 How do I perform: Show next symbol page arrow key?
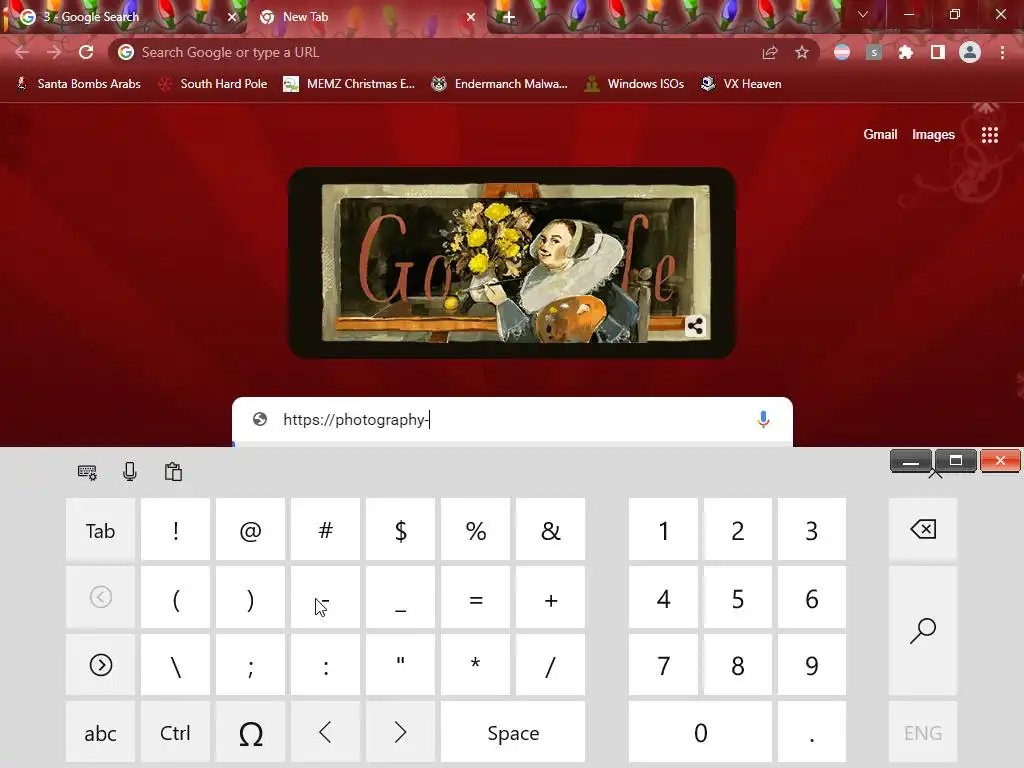pyautogui.click(x=101, y=665)
